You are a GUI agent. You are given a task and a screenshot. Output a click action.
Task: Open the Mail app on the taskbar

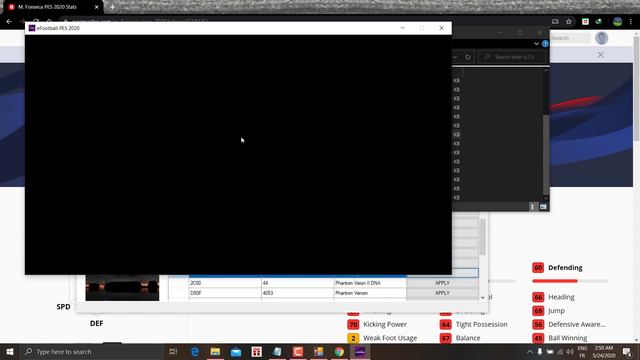236,351
